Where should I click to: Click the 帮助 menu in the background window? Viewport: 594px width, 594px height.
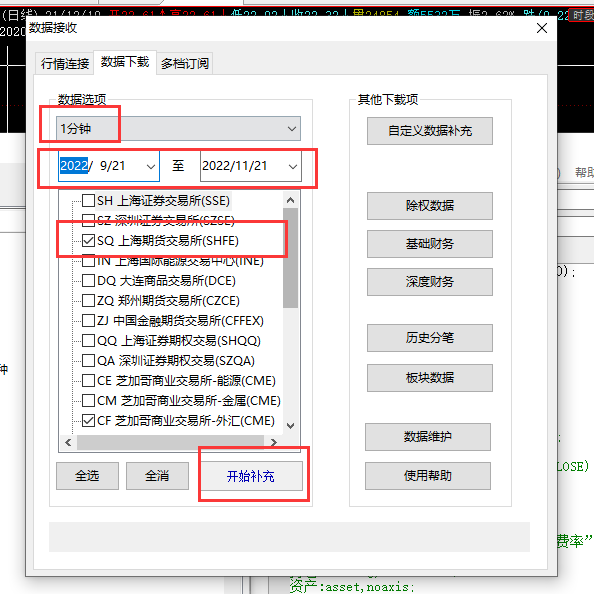[x=584, y=173]
